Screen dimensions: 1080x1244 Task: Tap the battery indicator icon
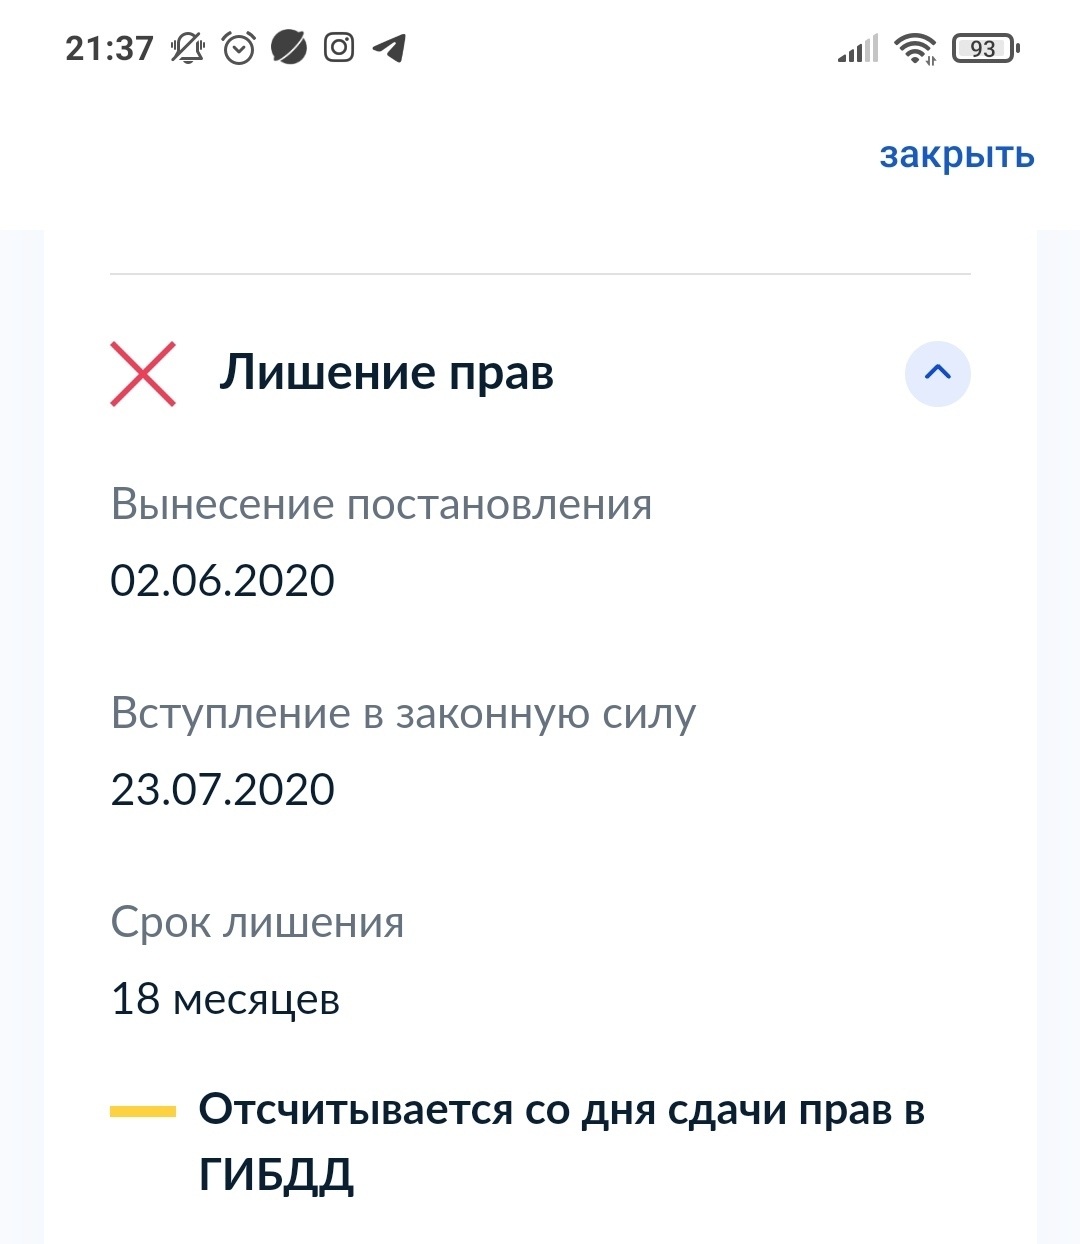985,48
